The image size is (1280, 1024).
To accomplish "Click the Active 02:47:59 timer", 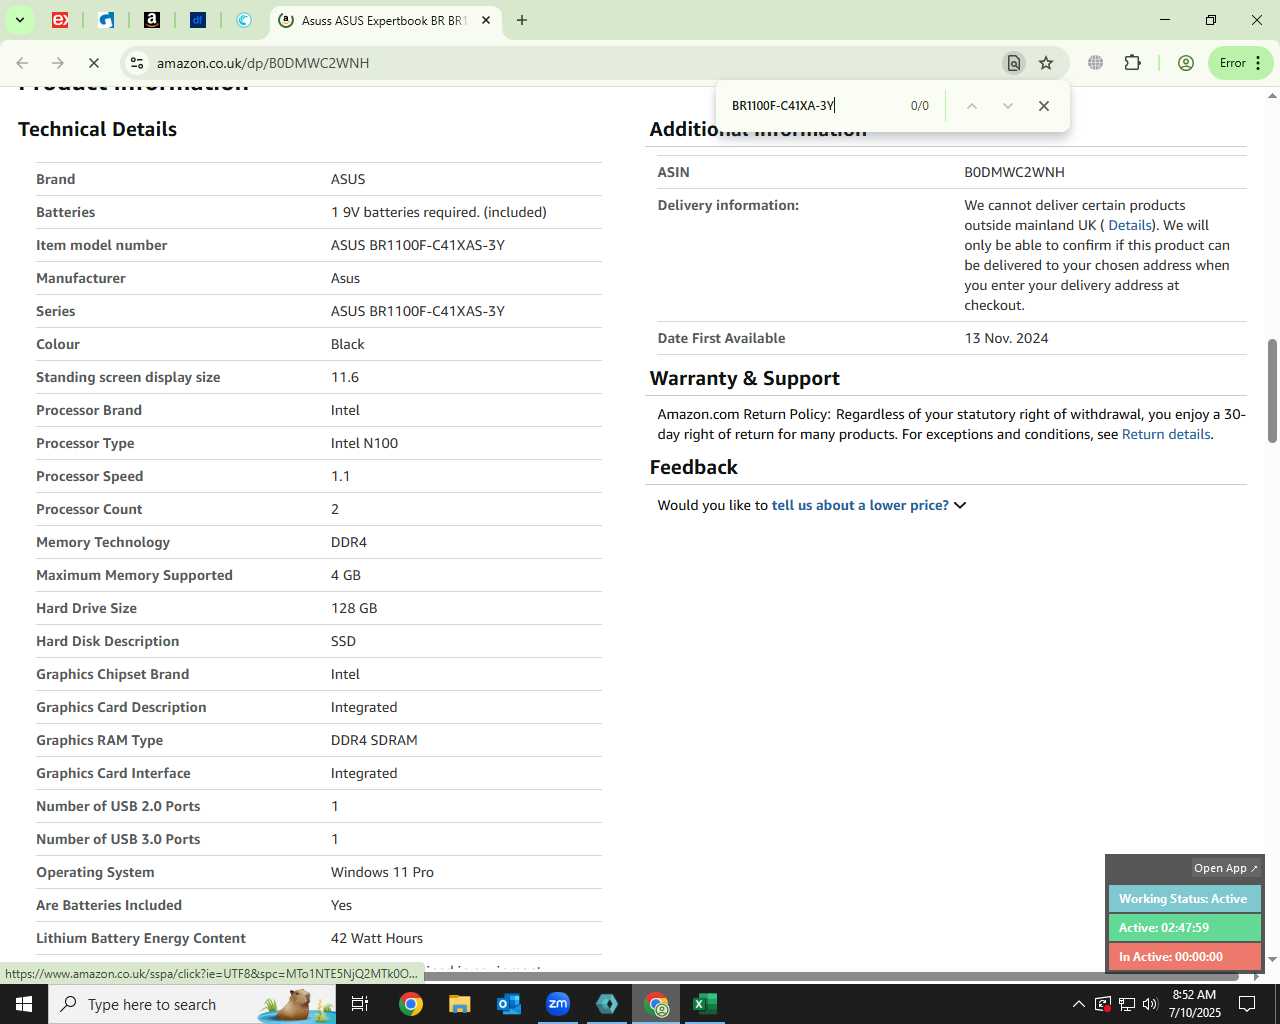I will (x=1184, y=928).
